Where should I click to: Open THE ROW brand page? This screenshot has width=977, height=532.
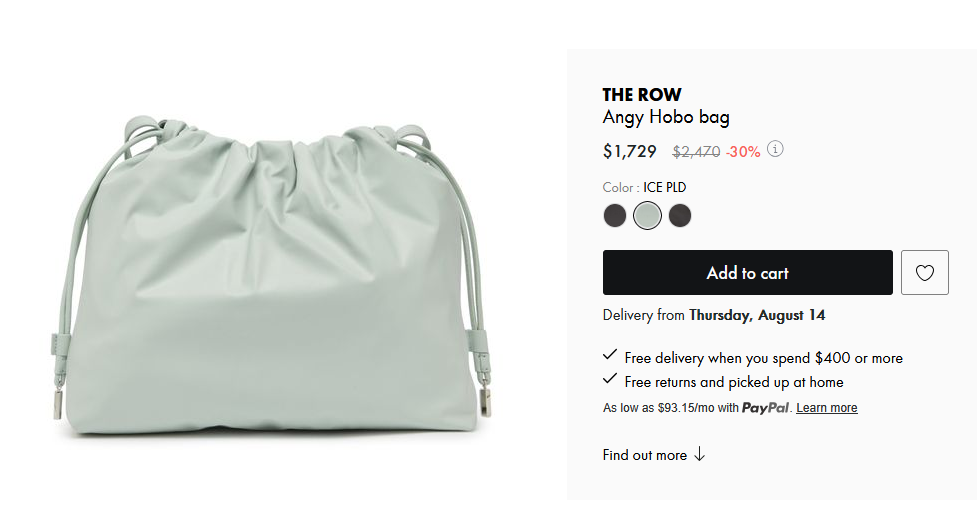click(x=642, y=95)
